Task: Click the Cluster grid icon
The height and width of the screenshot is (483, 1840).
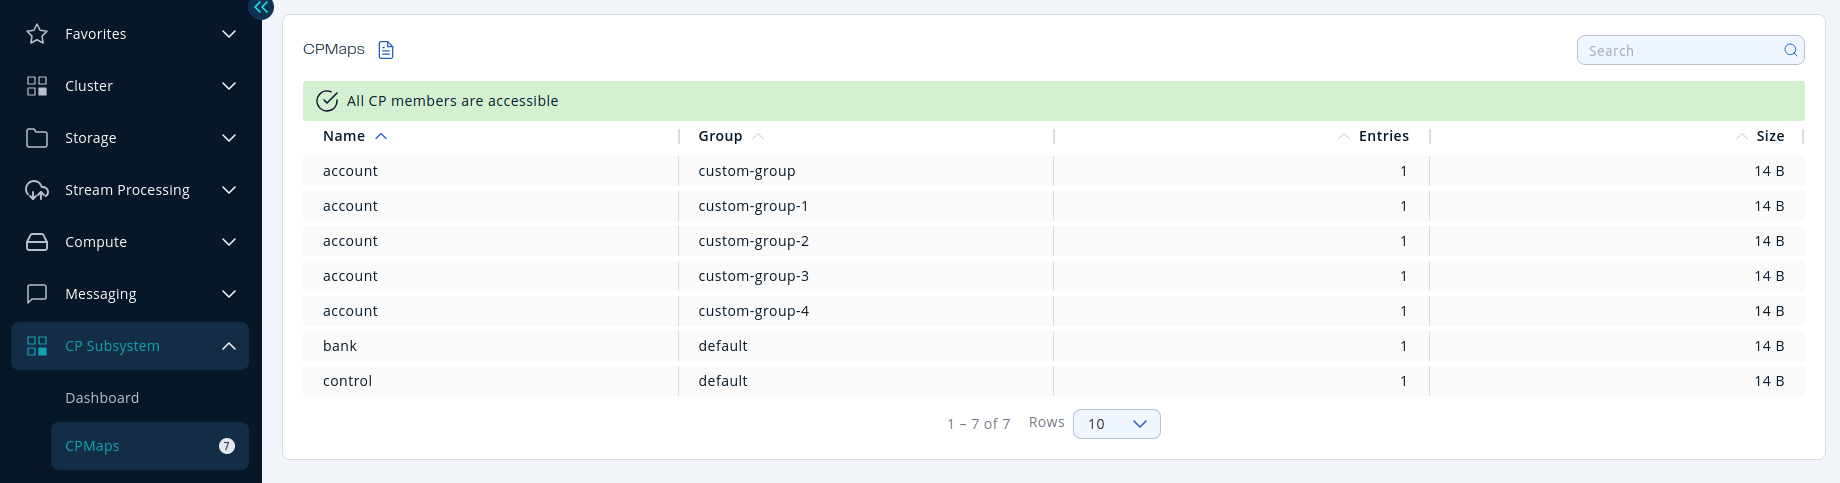Action: pyautogui.click(x=37, y=86)
